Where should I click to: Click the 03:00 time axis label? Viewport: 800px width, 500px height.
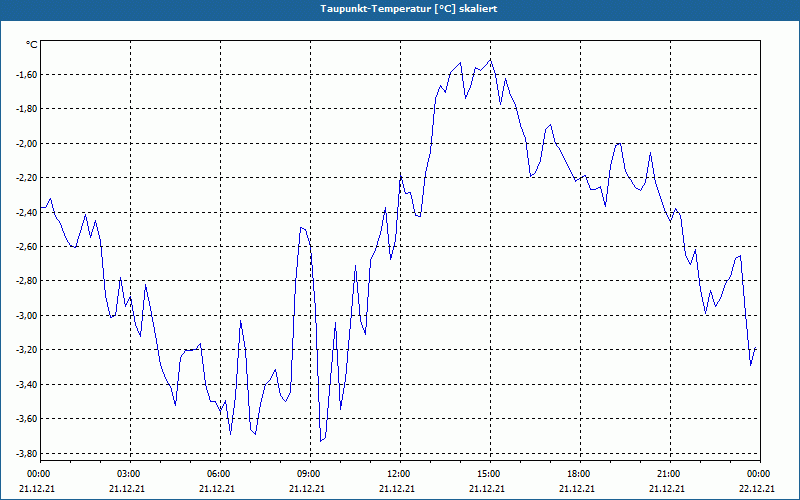point(131,474)
